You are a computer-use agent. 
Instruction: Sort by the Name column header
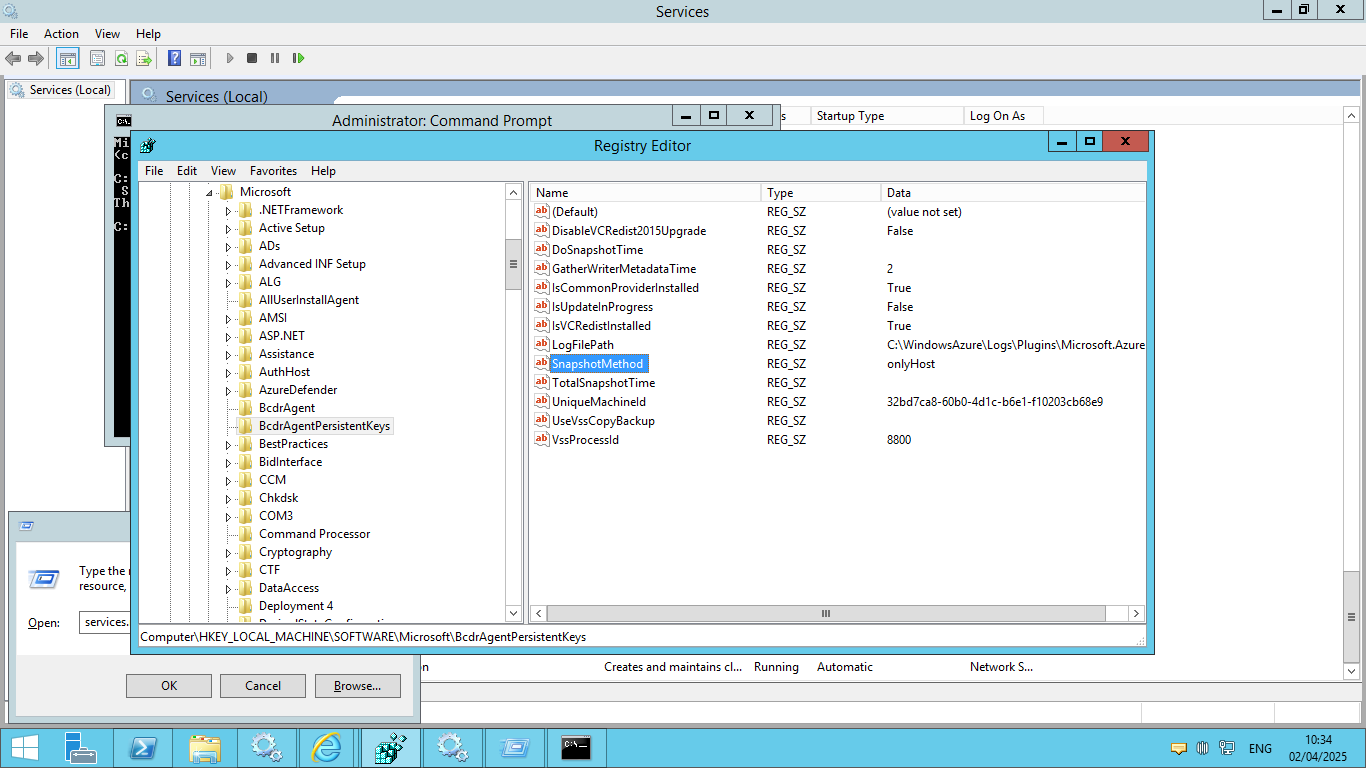[646, 193]
